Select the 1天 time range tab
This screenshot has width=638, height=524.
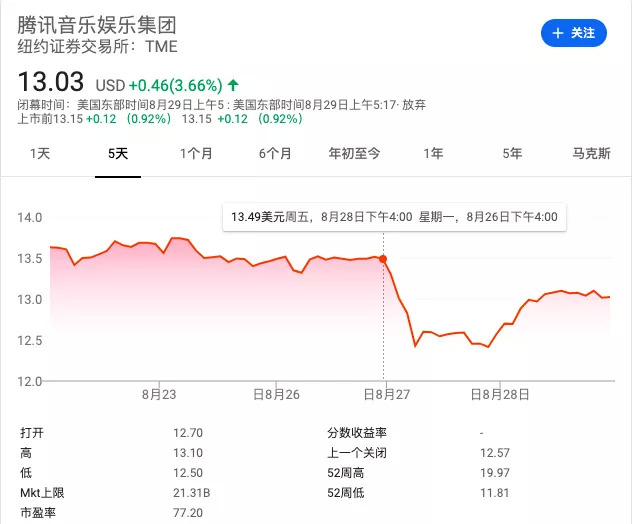[40, 154]
